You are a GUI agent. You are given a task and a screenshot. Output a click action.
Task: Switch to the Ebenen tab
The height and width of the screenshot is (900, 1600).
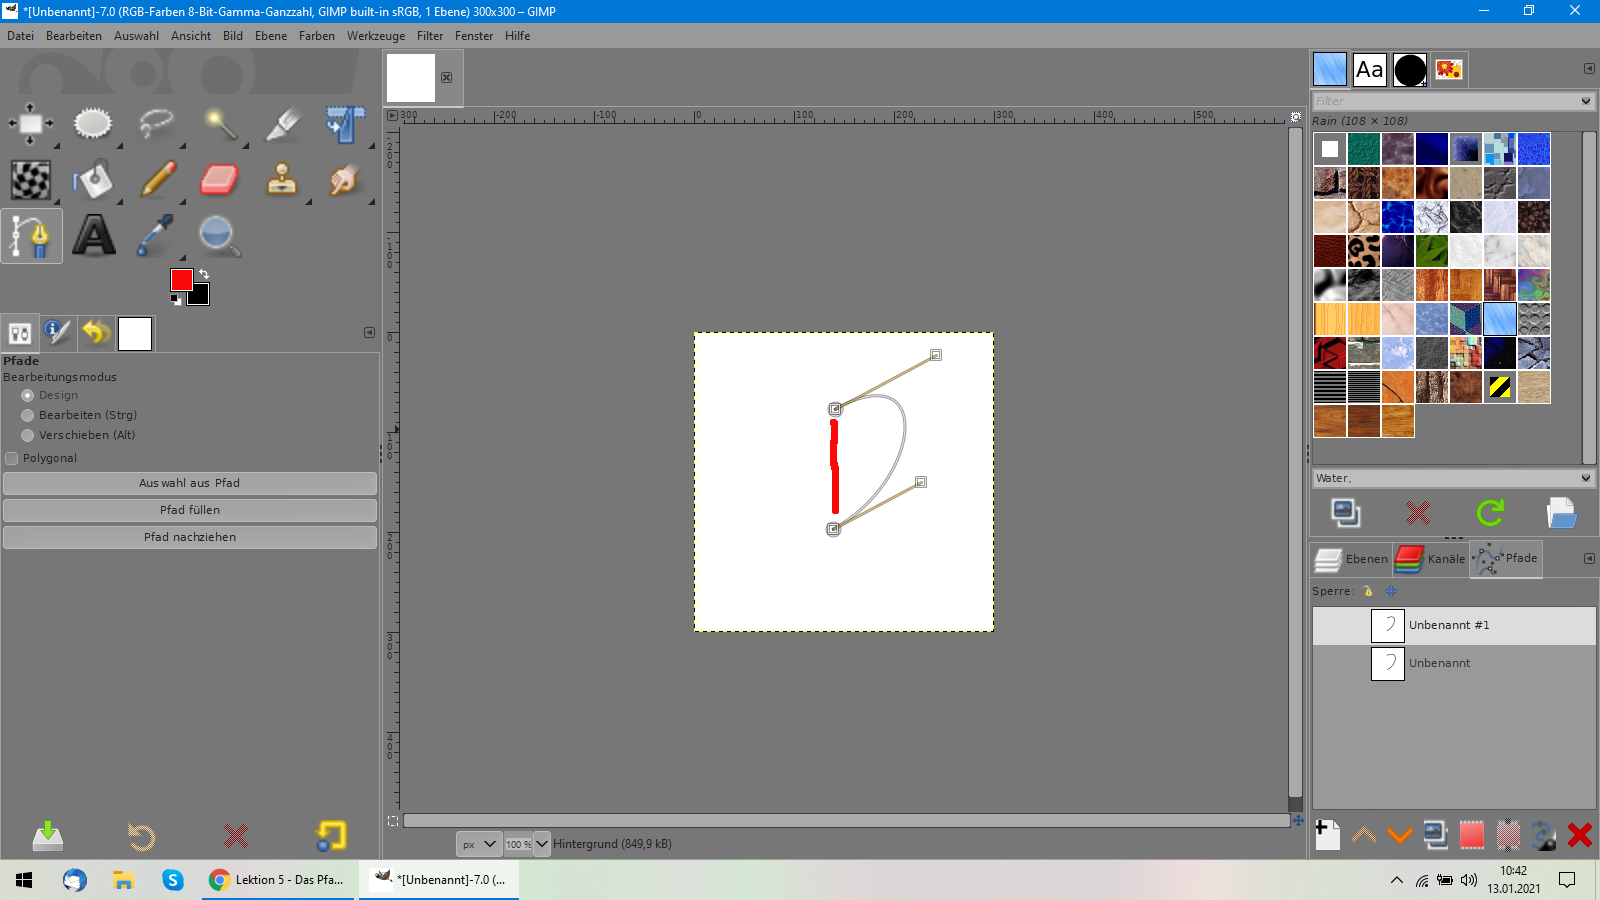[x=1352, y=559]
